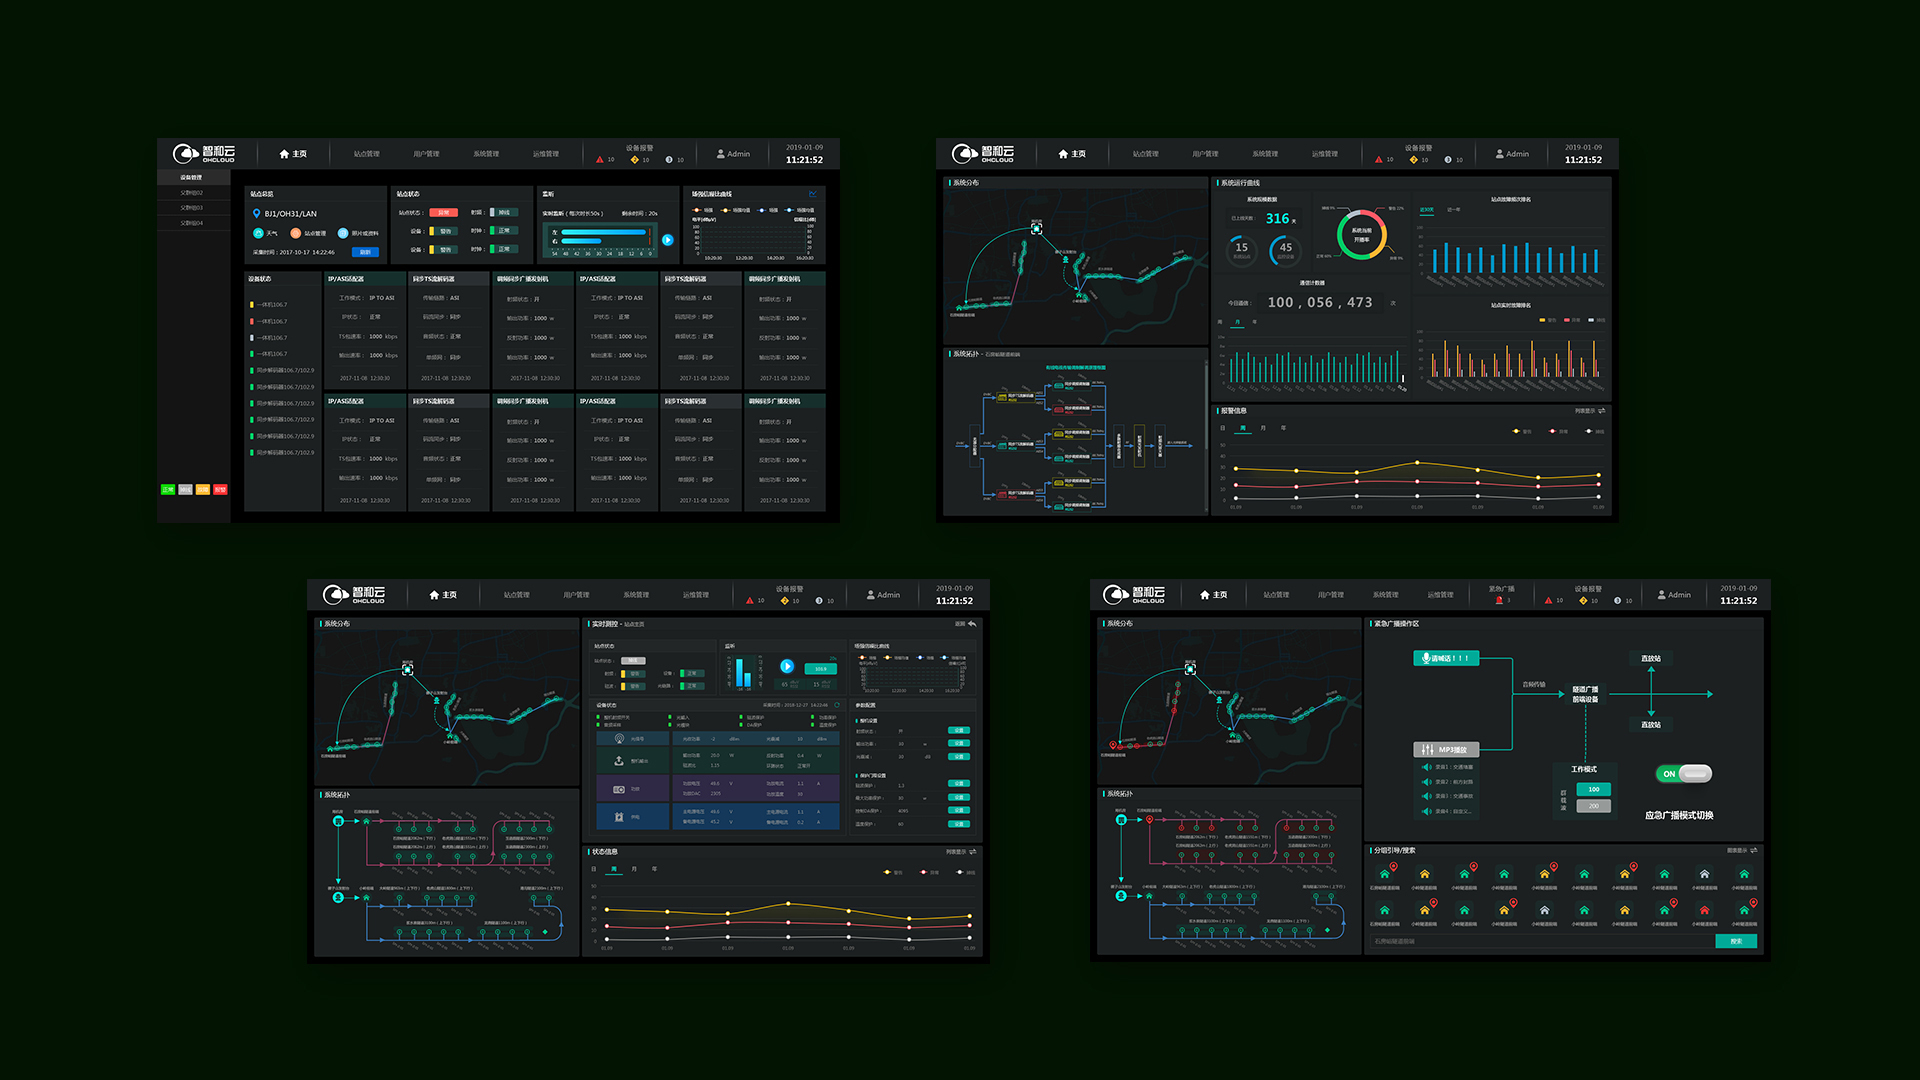The width and height of the screenshot is (1920, 1080).
Task: Click the MP3播放 equalizer button
Action: coord(1445,749)
